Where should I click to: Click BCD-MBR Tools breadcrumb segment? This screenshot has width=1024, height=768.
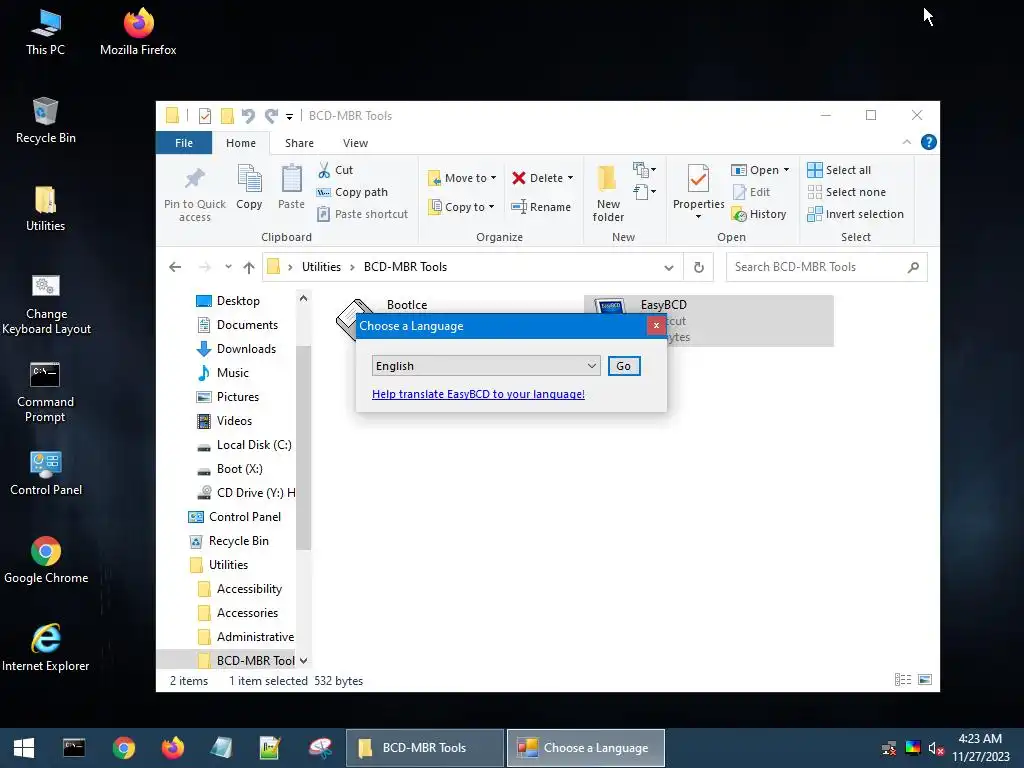[x=405, y=267]
